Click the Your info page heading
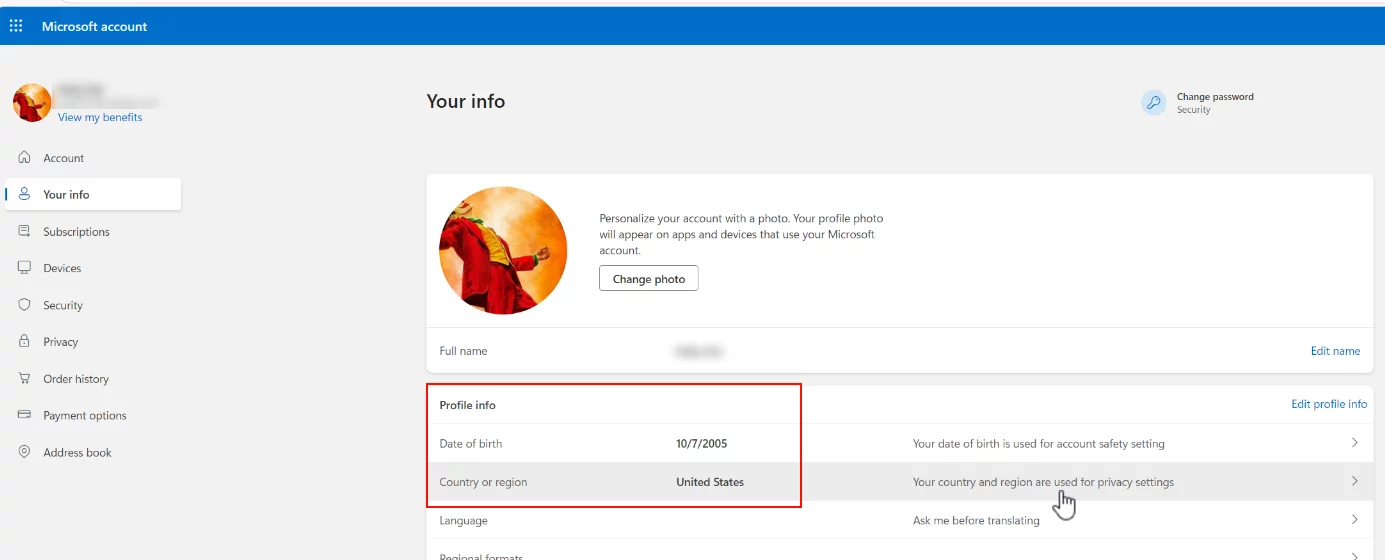The height and width of the screenshot is (560, 1385). 466,101
